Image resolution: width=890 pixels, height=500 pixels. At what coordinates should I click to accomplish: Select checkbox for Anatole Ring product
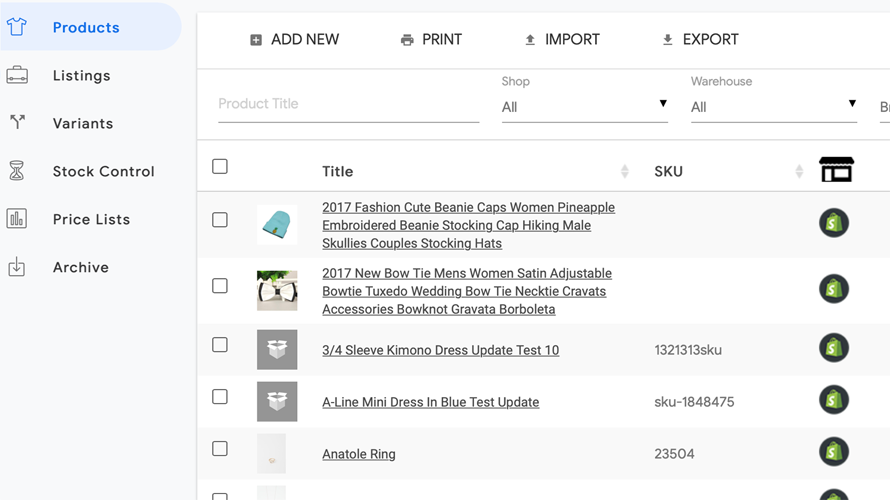[x=220, y=449]
